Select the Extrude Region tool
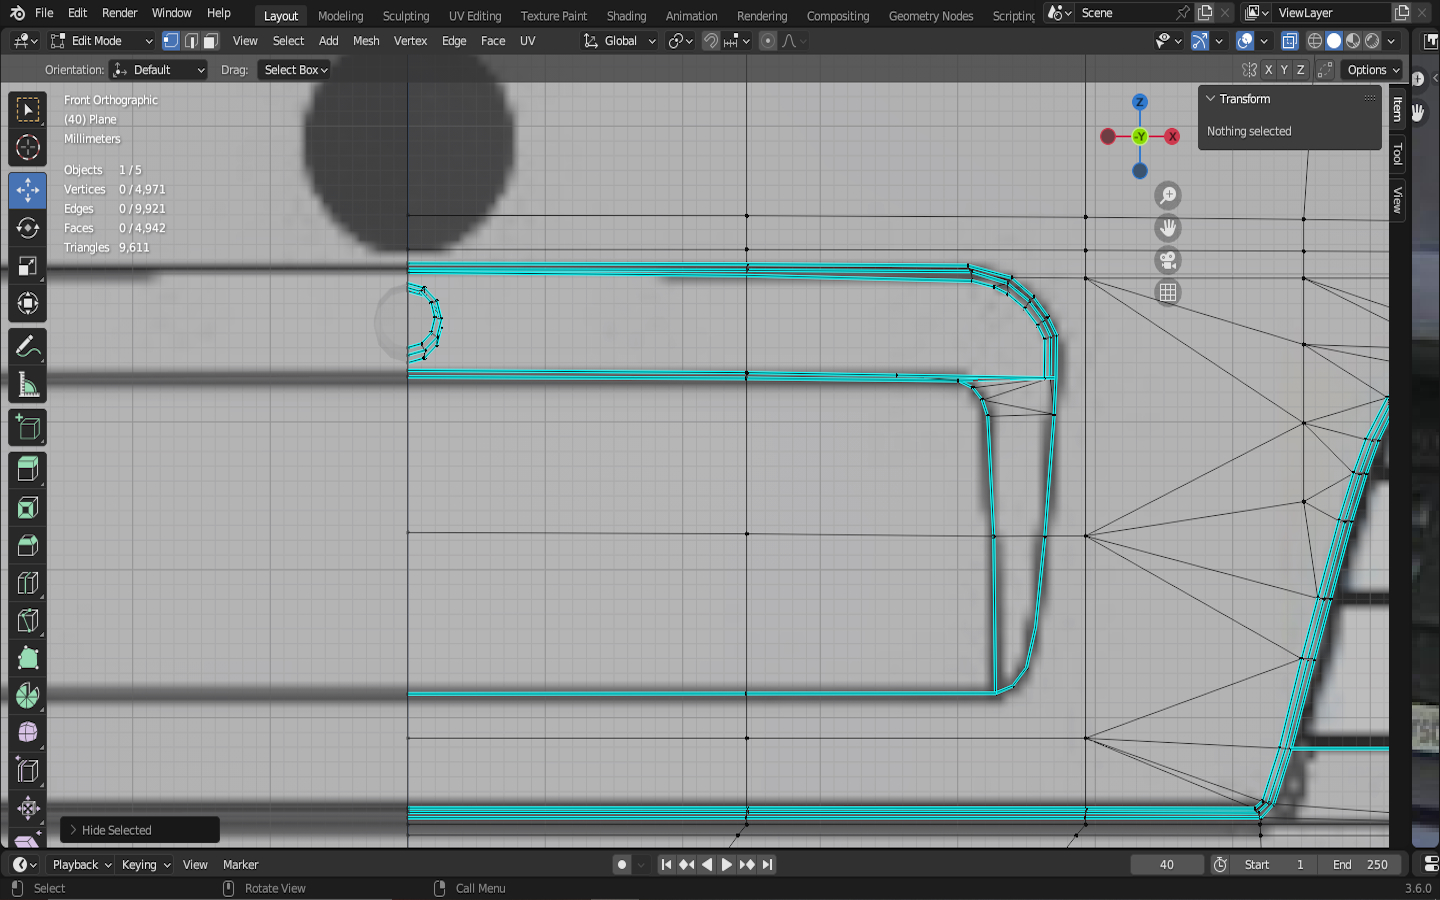This screenshot has width=1440, height=900. point(28,470)
